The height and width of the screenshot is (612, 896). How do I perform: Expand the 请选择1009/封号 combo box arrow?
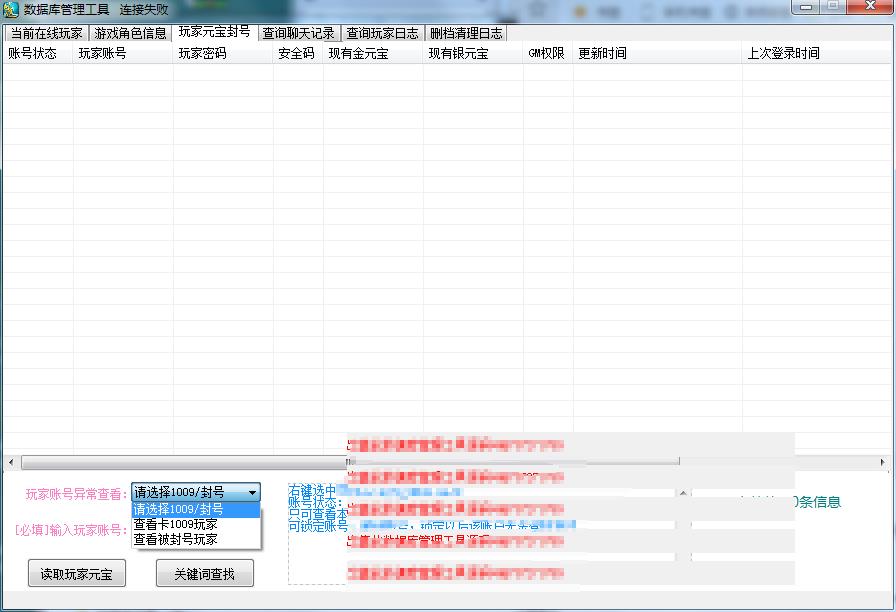(x=252, y=492)
